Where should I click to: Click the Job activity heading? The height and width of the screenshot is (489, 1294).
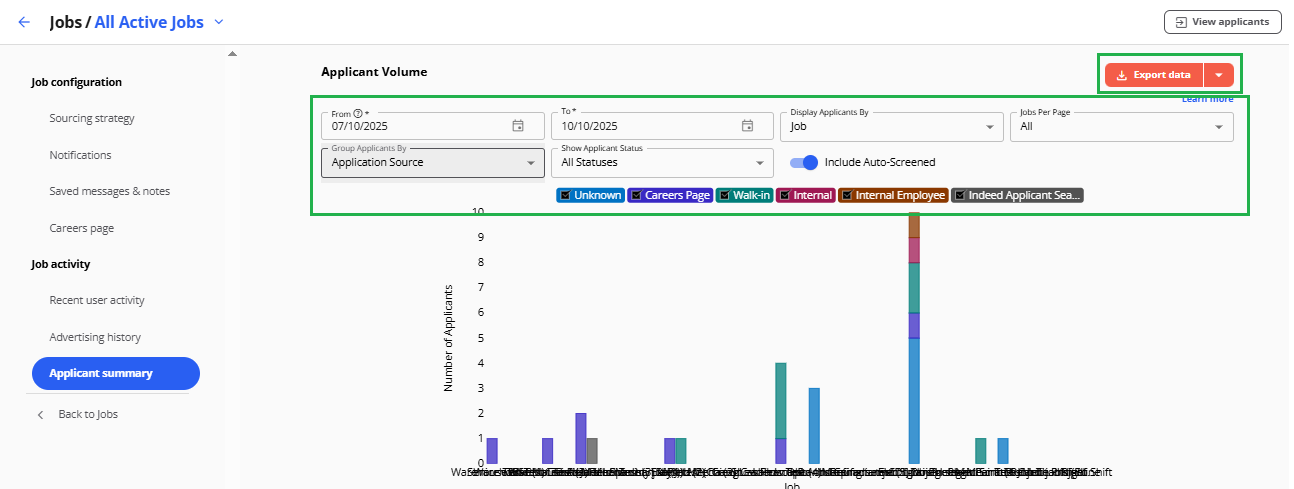[61, 264]
